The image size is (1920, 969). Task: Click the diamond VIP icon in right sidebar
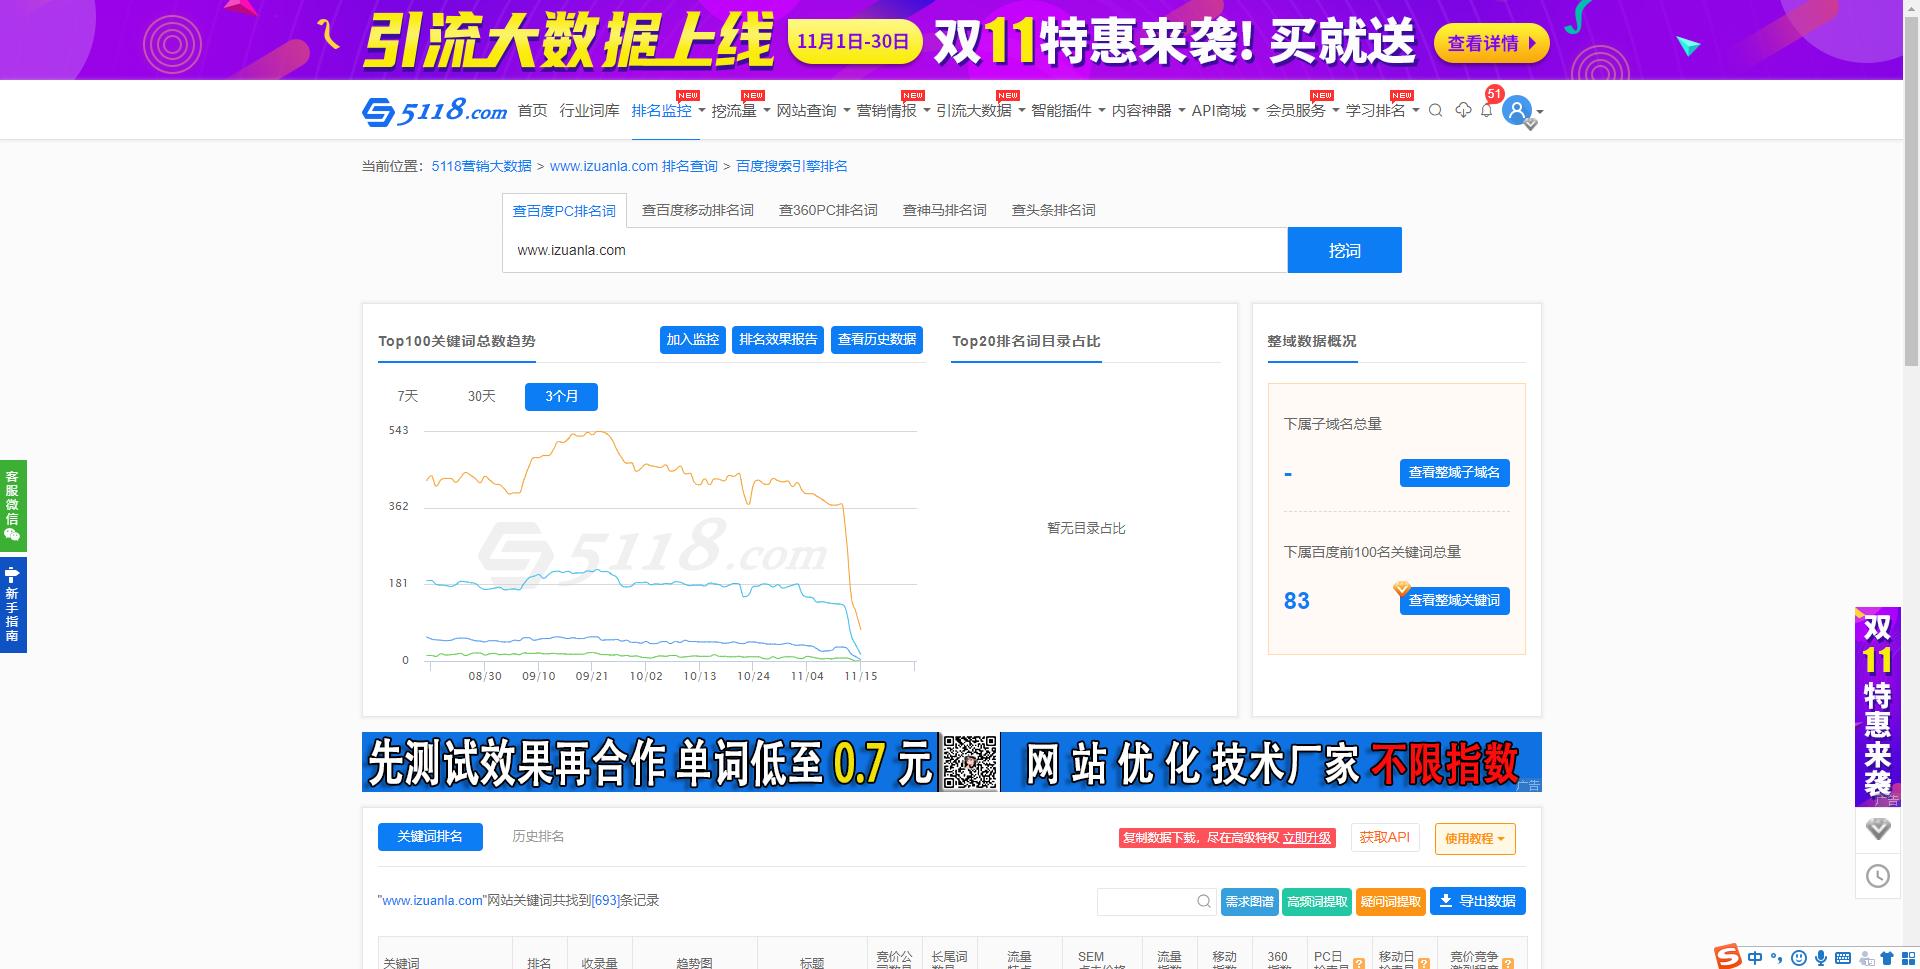(1878, 828)
